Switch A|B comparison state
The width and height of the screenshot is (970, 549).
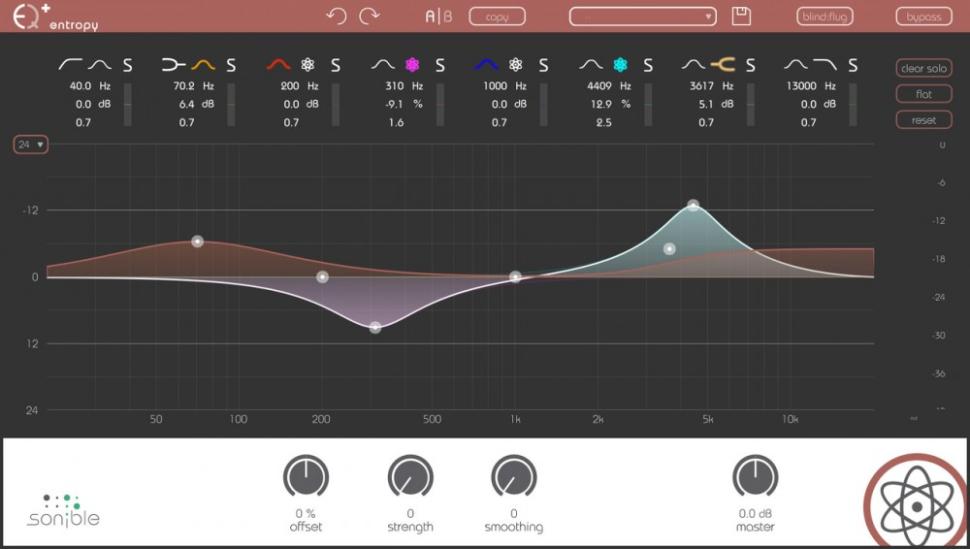click(439, 16)
